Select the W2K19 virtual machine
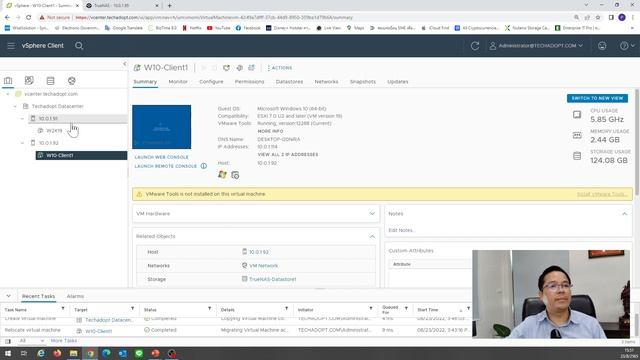The width and height of the screenshot is (640, 360). 54,131
